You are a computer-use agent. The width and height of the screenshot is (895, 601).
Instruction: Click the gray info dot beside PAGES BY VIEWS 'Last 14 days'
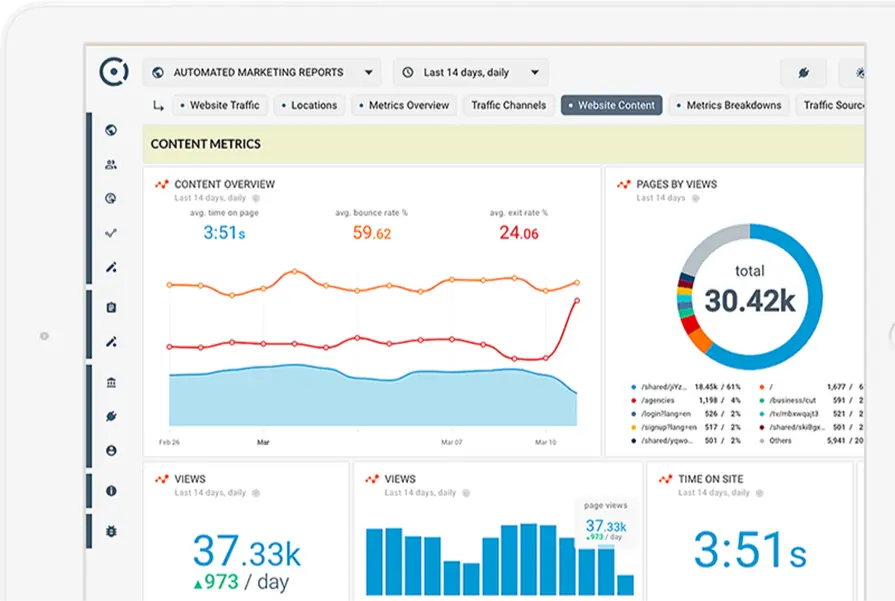[x=695, y=199]
